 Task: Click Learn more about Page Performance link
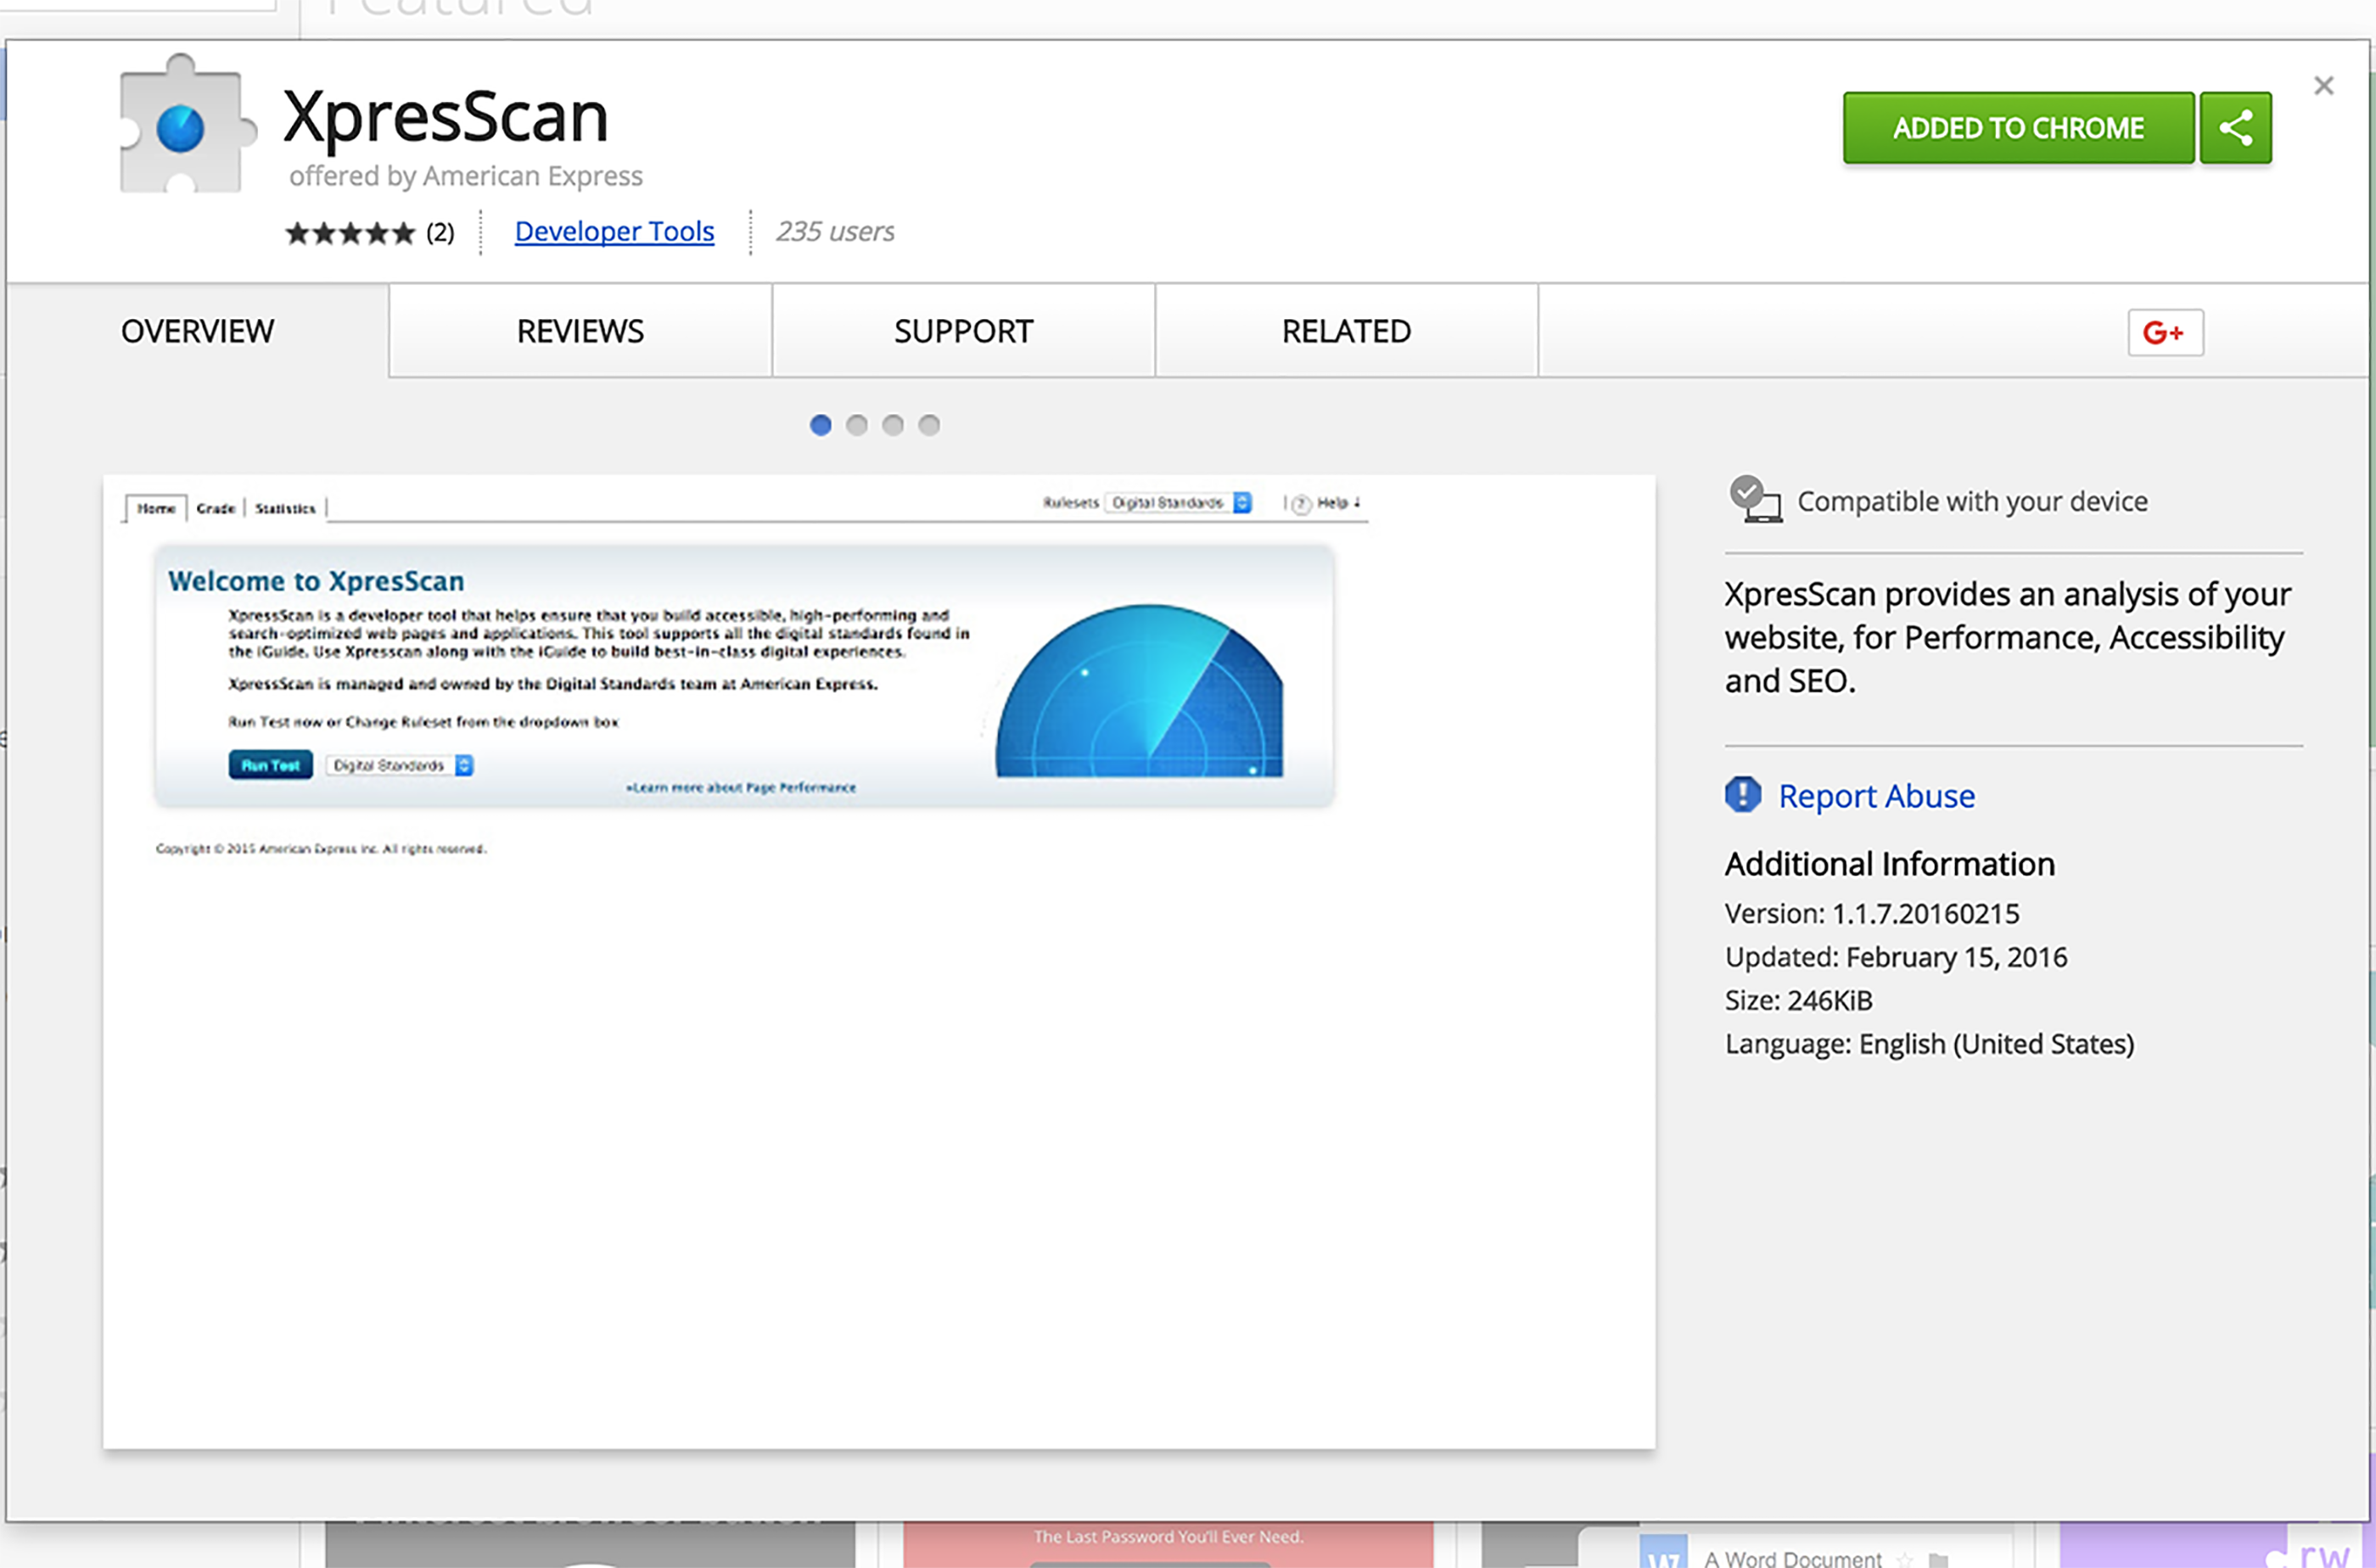pos(741,788)
